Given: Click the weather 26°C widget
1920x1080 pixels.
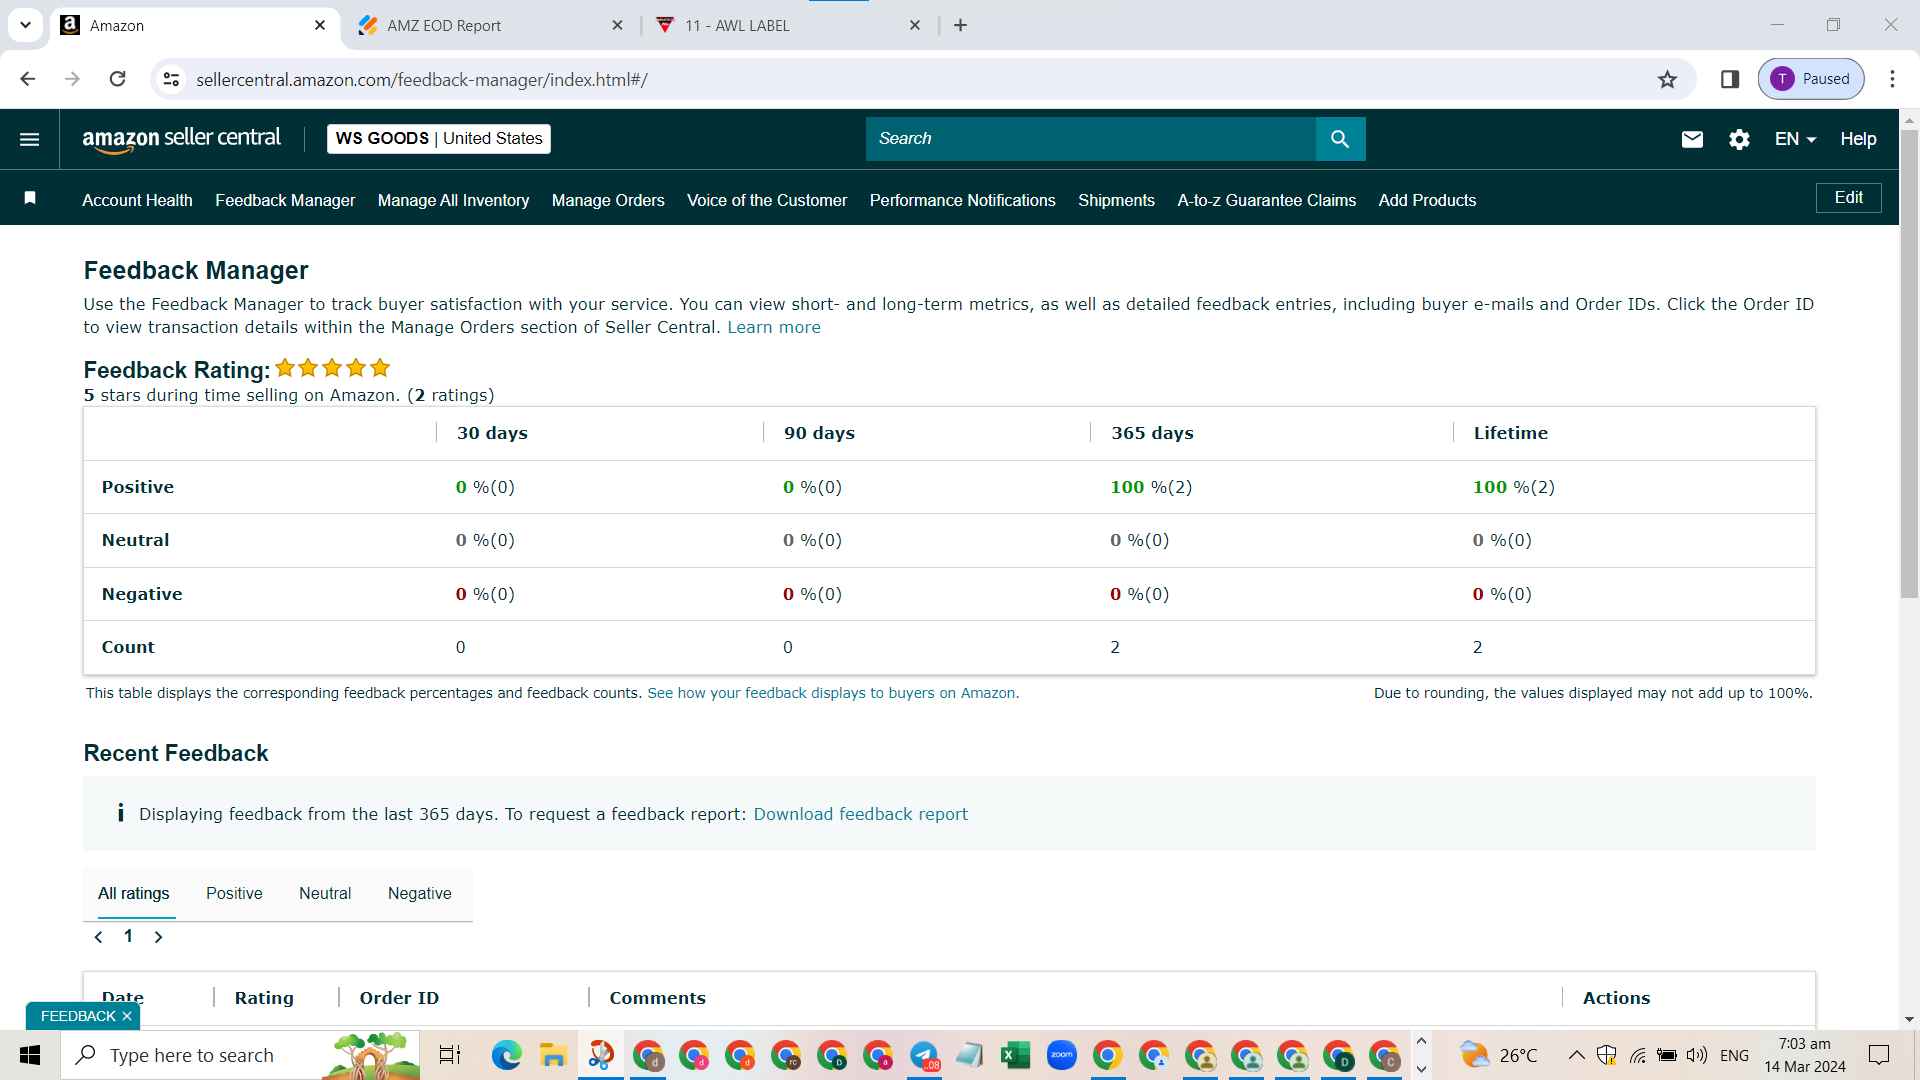Looking at the screenshot, I should (1498, 1055).
